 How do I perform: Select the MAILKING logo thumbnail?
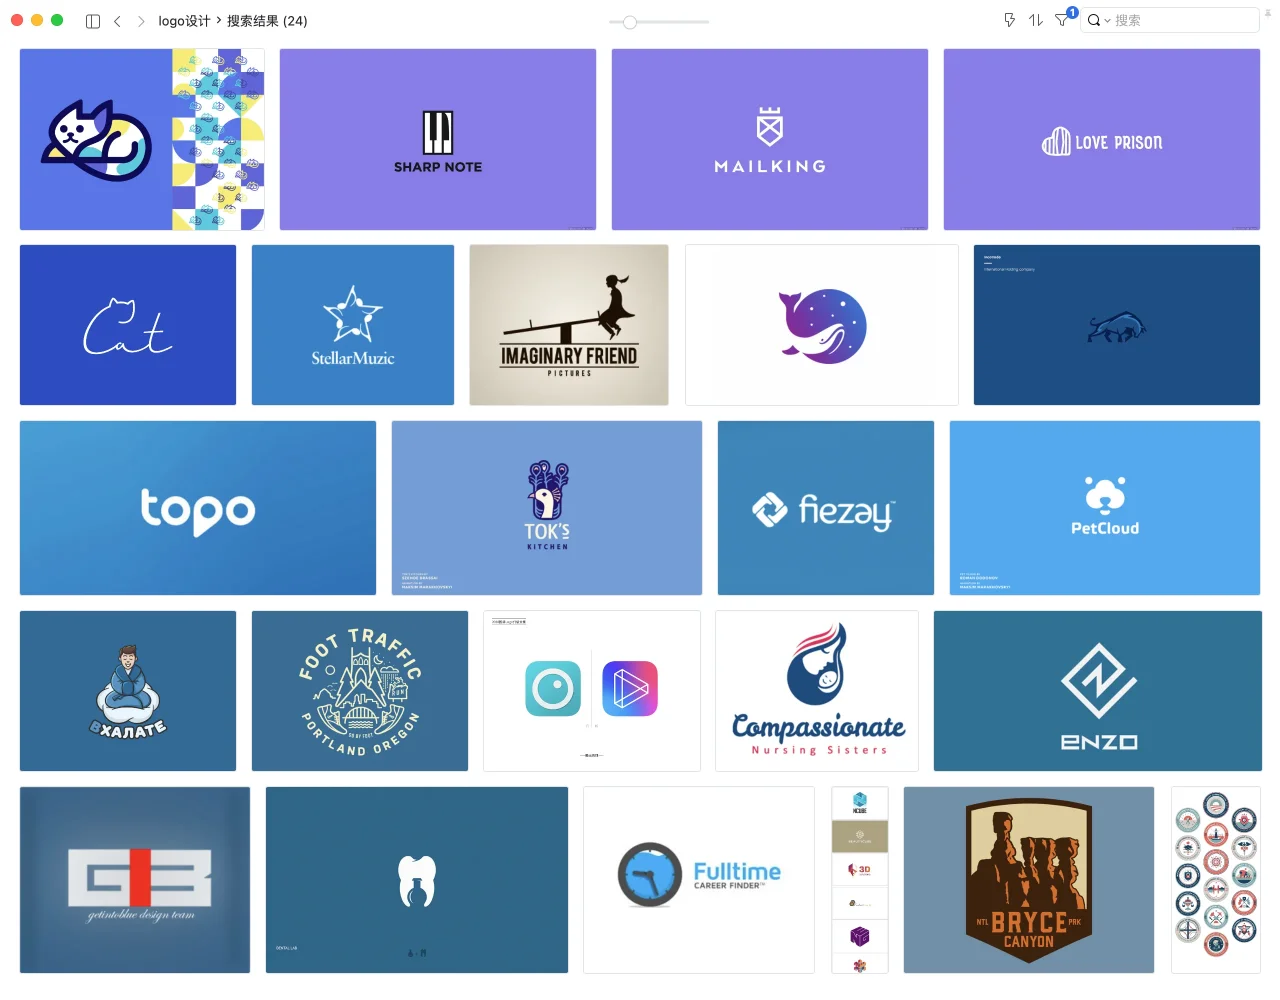[770, 140]
